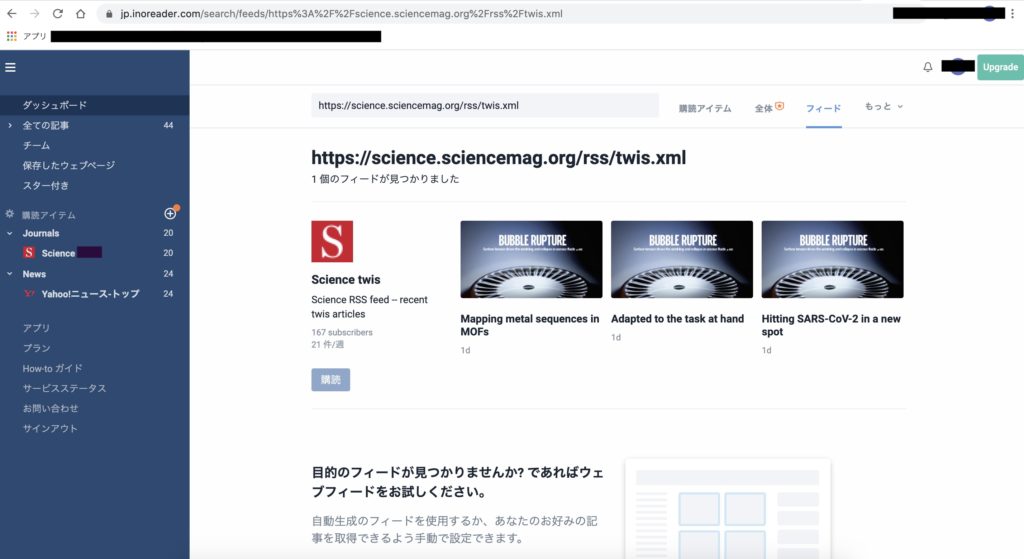
Task: Switch to the 購読アイテム tab
Action: click(705, 108)
